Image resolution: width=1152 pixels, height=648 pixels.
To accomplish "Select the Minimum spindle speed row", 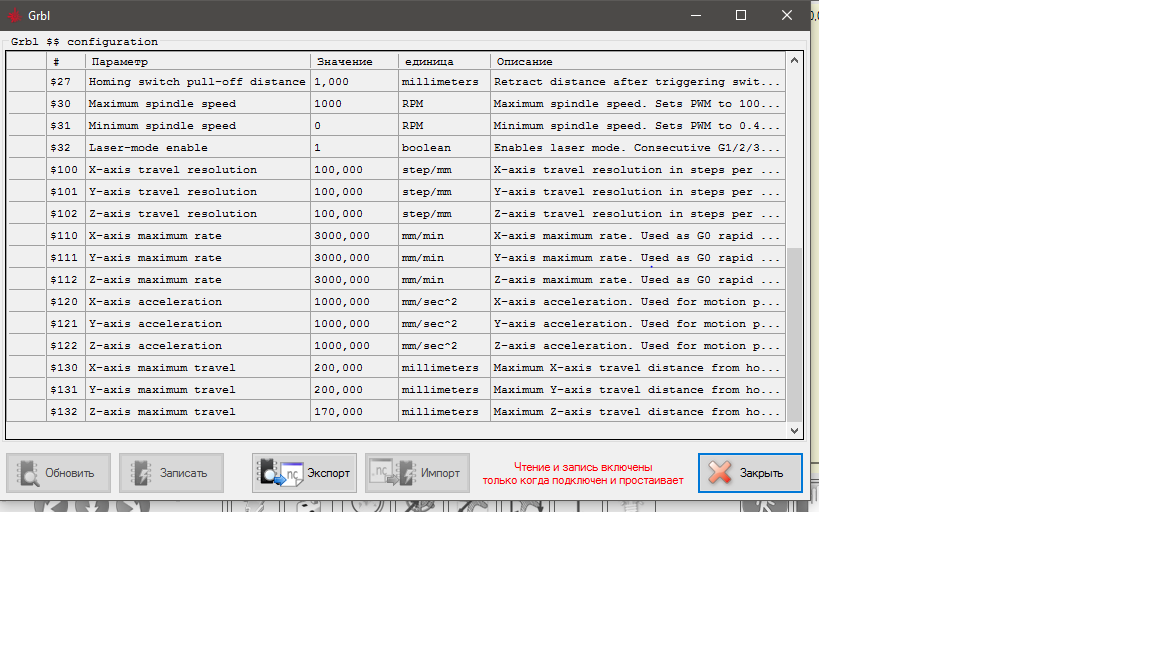I will tap(396, 126).
